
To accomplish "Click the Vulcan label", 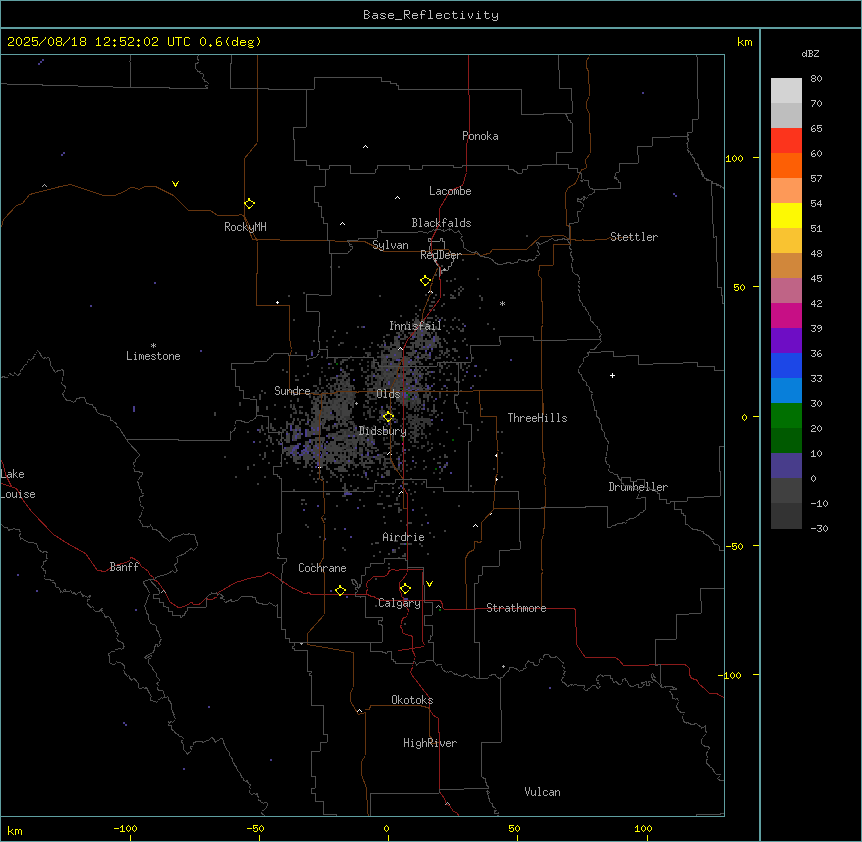I will coord(543,792).
